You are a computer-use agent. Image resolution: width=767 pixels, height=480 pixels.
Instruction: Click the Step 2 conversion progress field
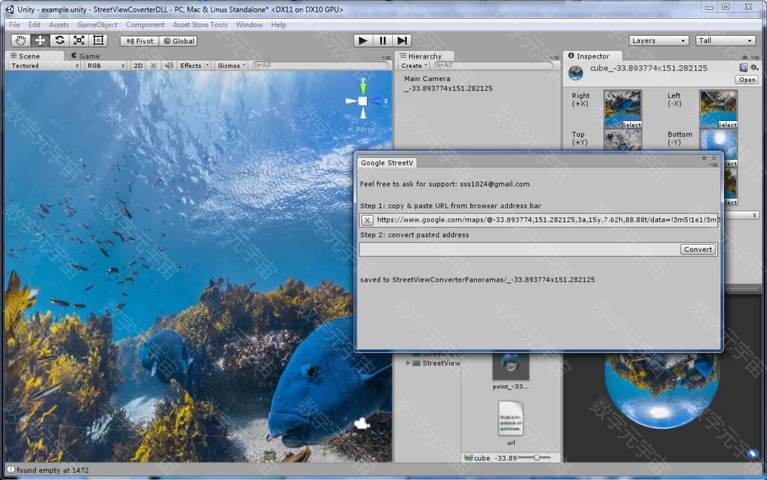pyautogui.click(x=519, y=250)
